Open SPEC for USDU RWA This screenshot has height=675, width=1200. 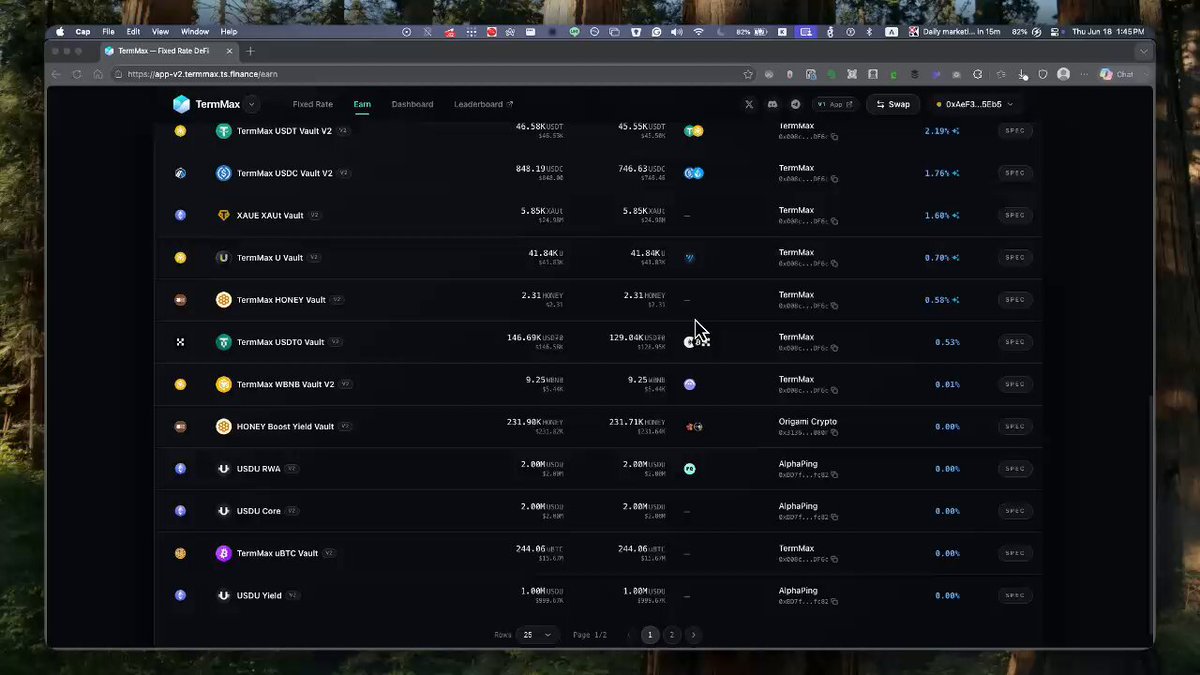[1015, 468]
